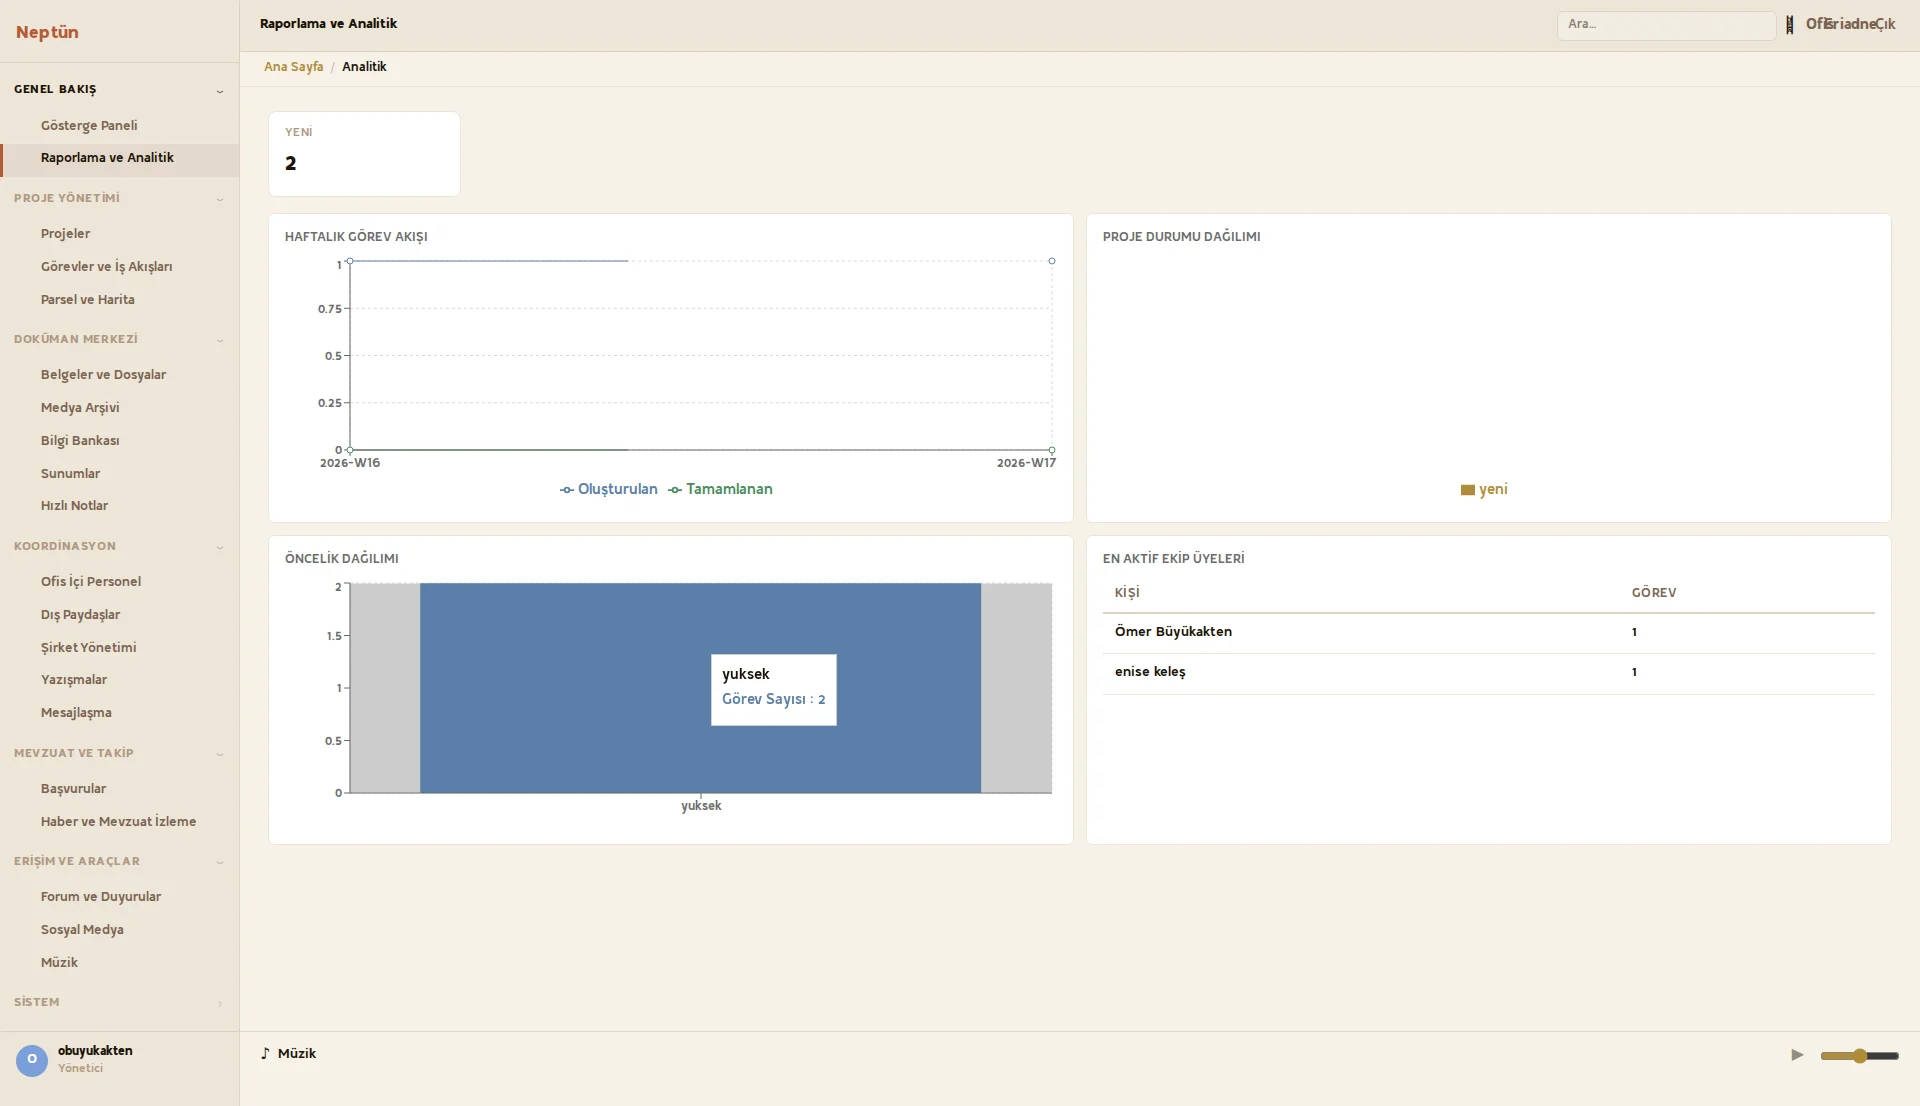Image resolution: width=1920 pixels, height=1106 pixels.
Task: Open Başvurular page
Action: click(x=119, y=789)
